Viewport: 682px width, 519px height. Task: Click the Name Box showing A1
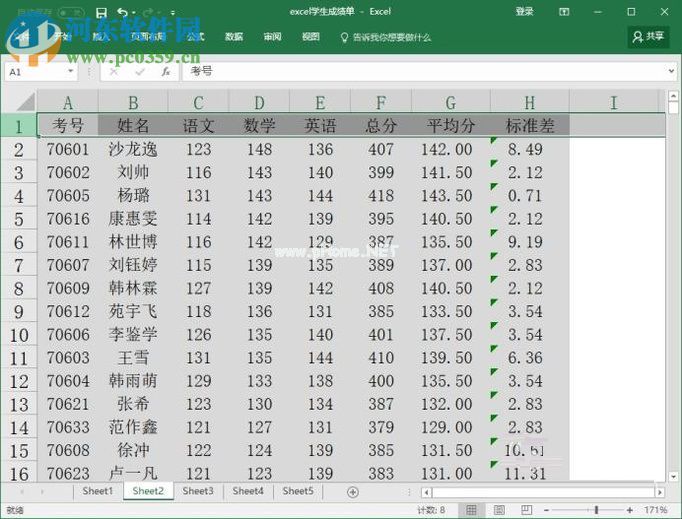point(36,72)
